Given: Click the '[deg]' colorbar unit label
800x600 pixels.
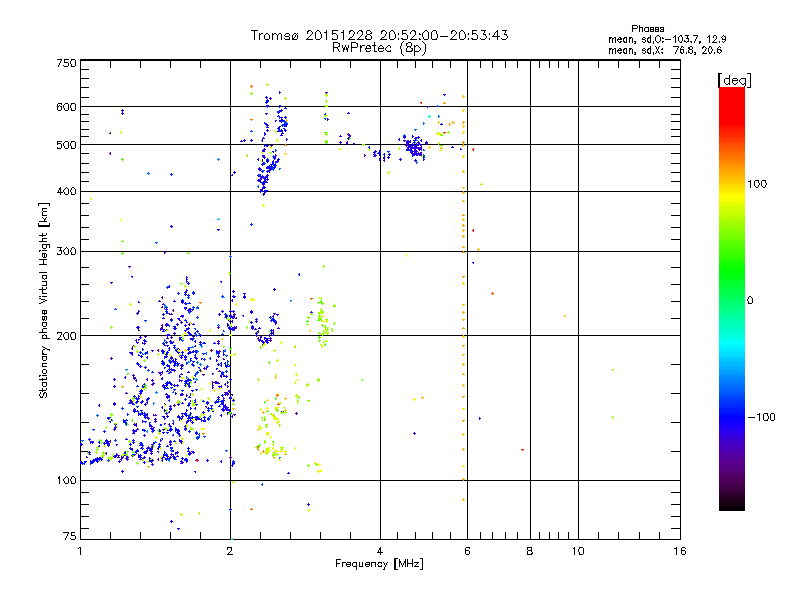Looking at the screenshot, I should point(734,81).
